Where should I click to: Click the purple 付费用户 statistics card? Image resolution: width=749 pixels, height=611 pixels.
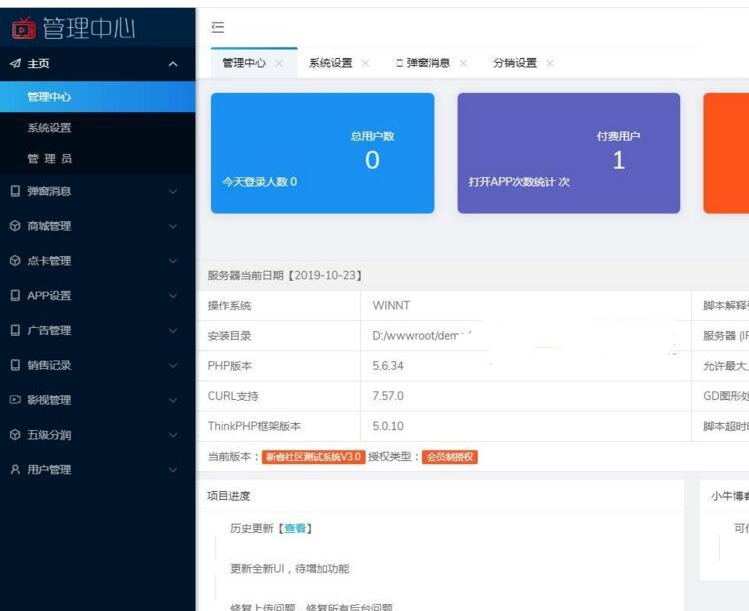click(x=568, y=153)
